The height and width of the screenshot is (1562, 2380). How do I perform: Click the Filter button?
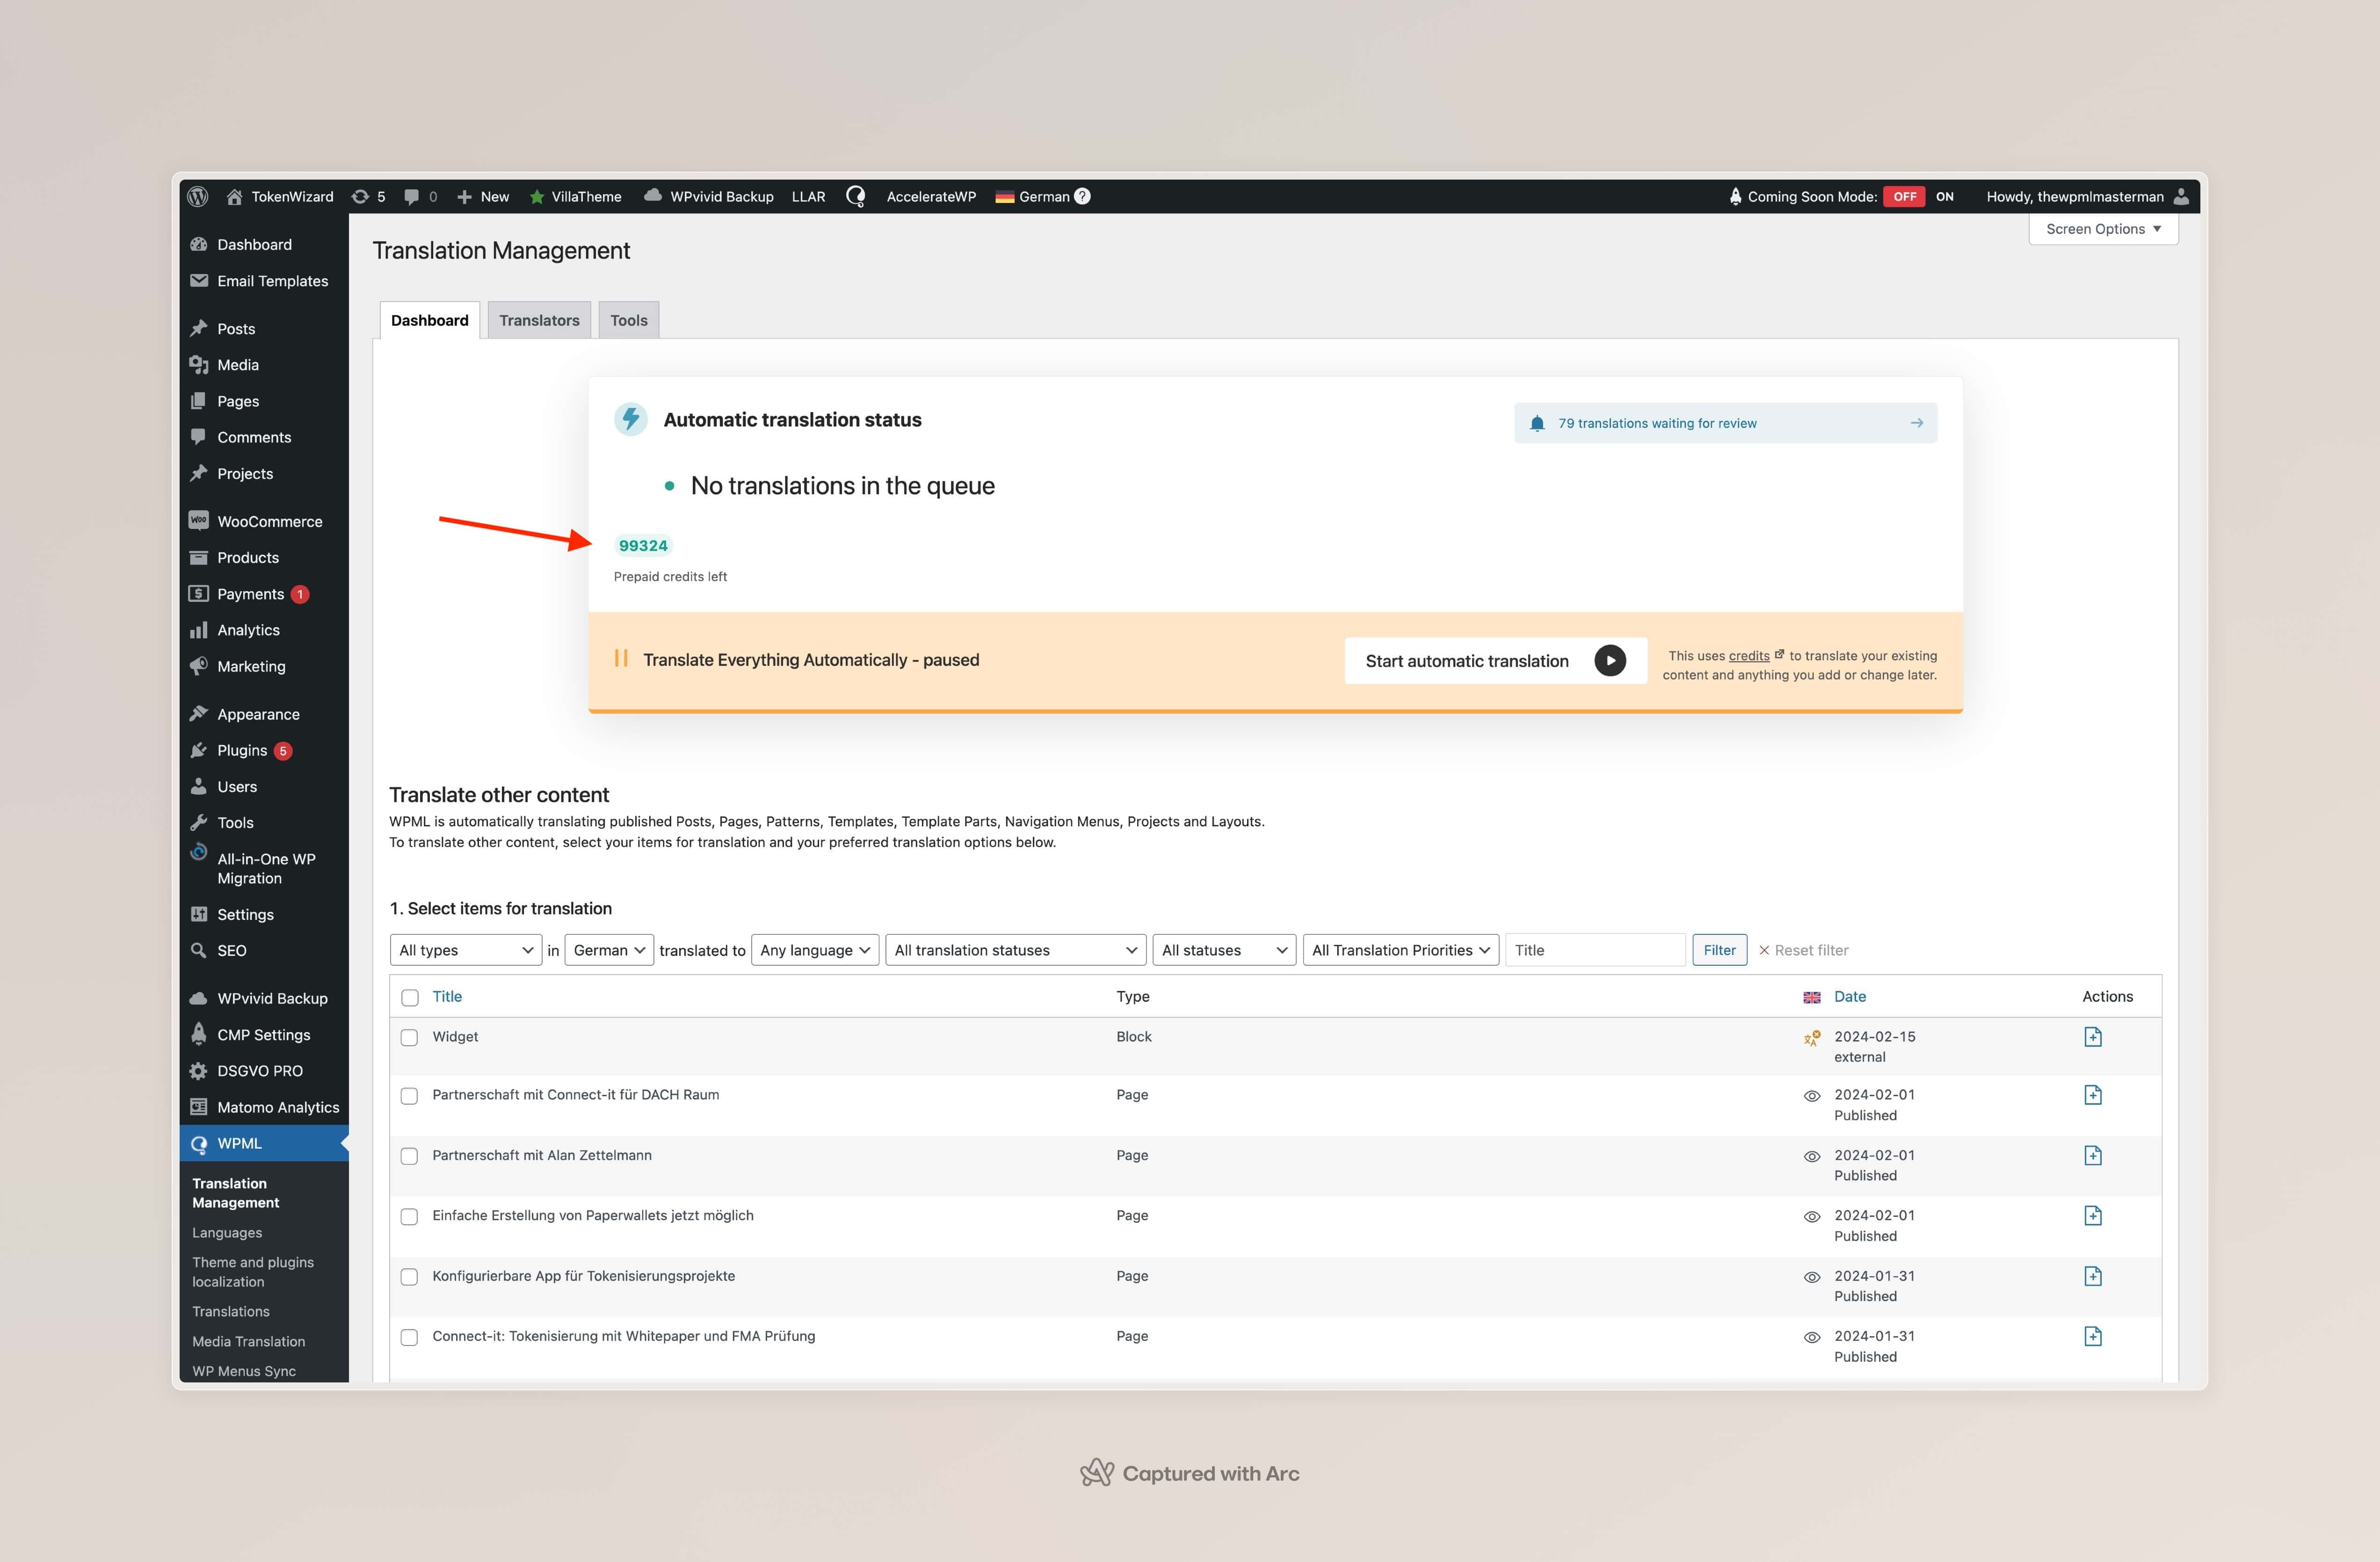[1719, 950]
